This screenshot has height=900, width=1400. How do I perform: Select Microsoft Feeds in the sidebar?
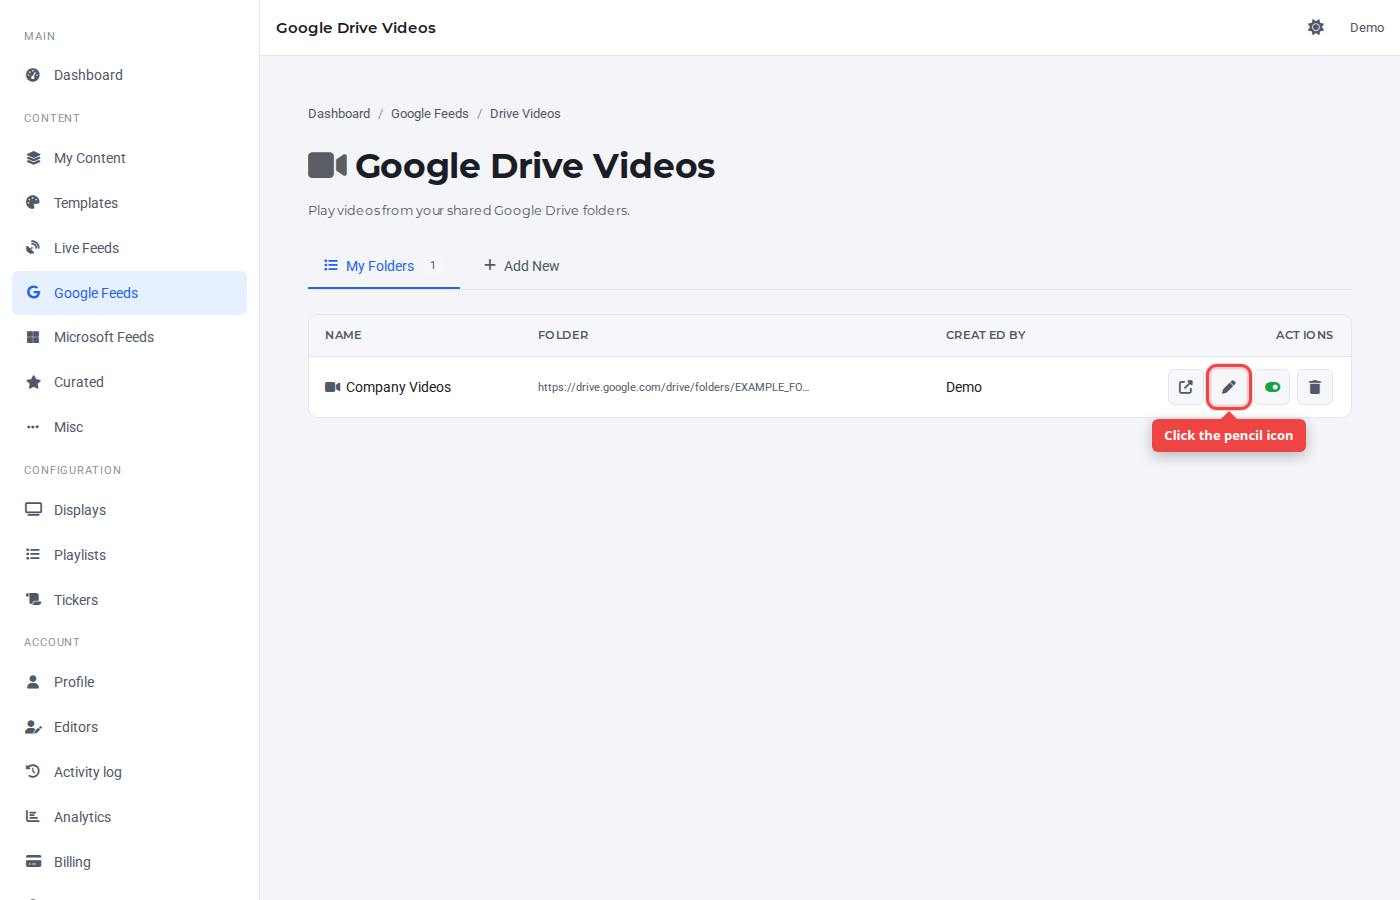(129, 337)
